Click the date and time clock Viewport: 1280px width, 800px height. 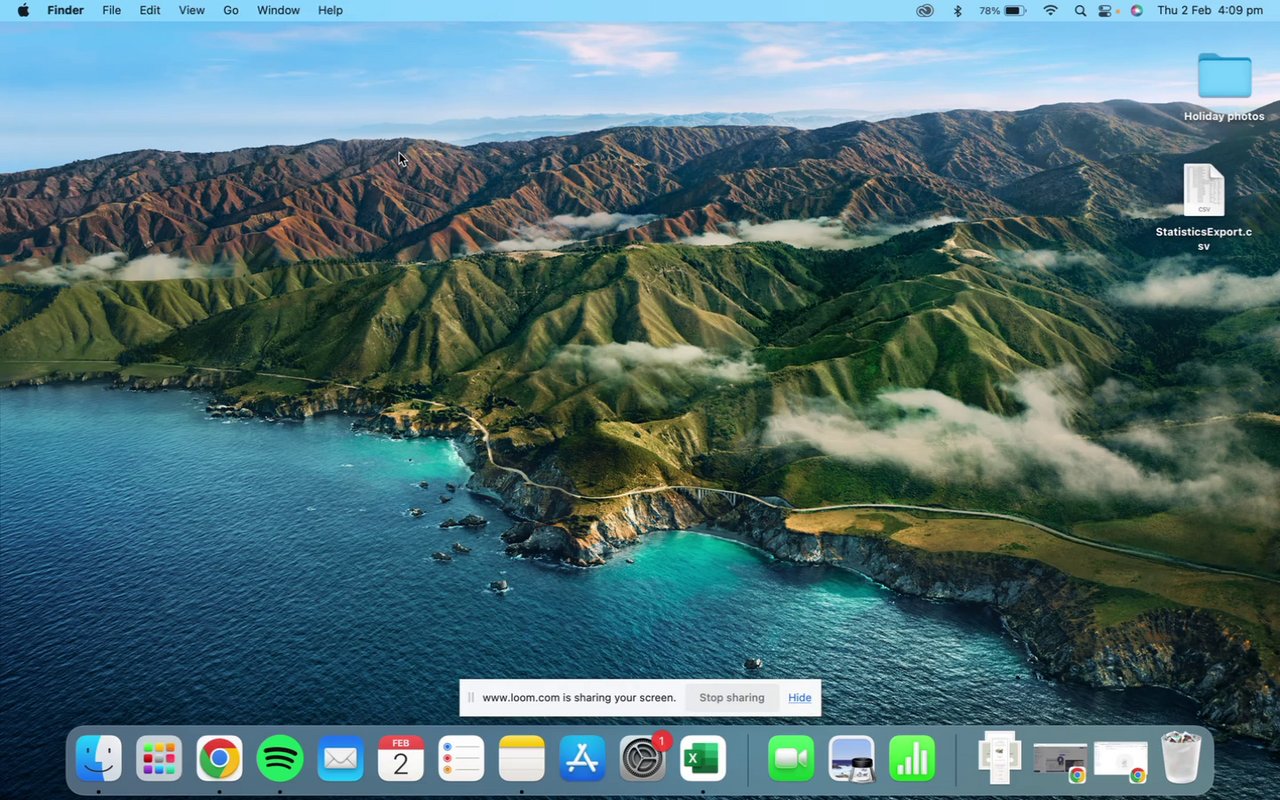1210,10
